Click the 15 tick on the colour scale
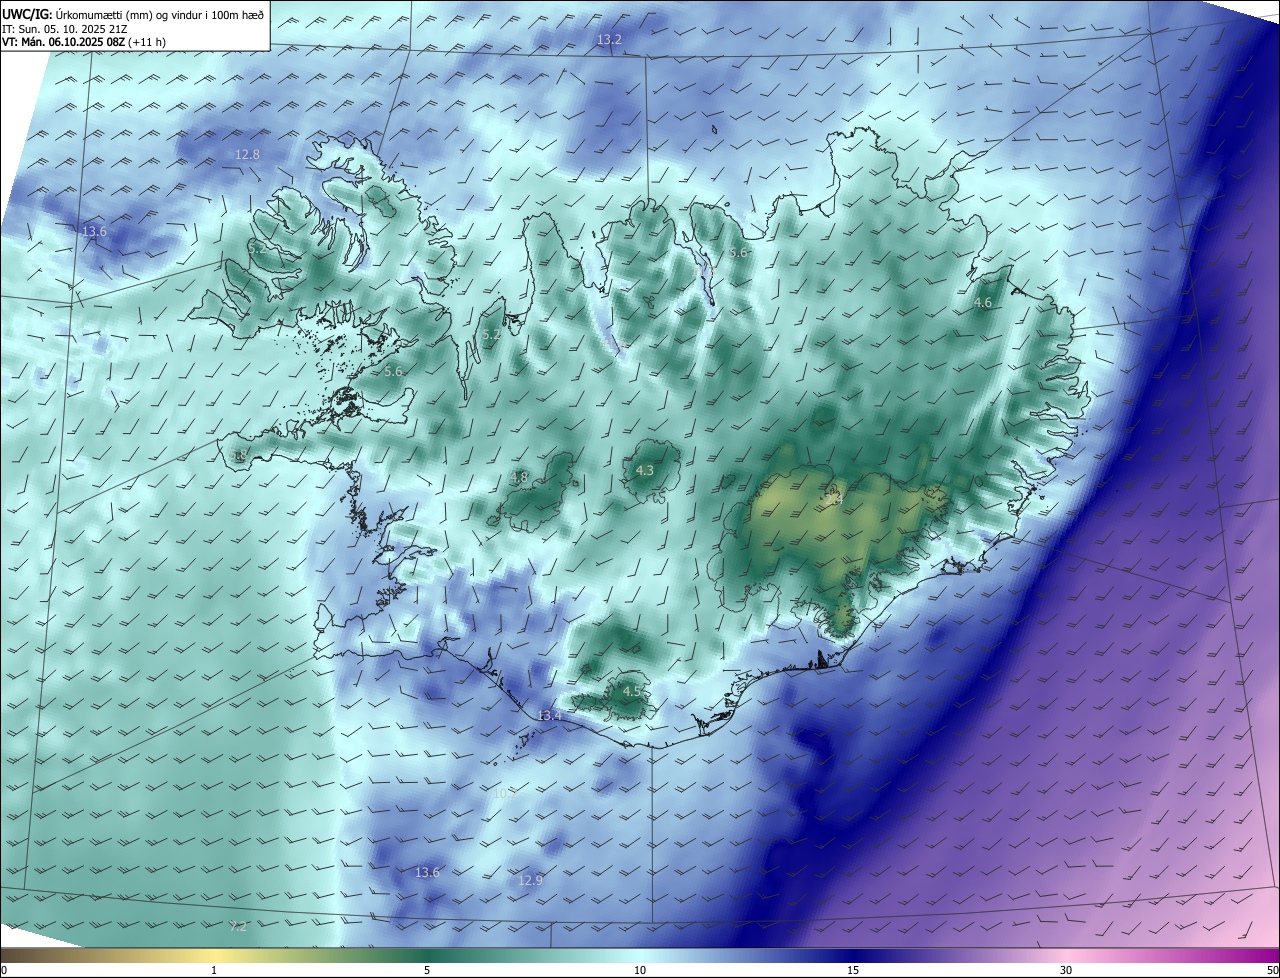Viewport: 1280px width, 978px height. click(853, 970)
